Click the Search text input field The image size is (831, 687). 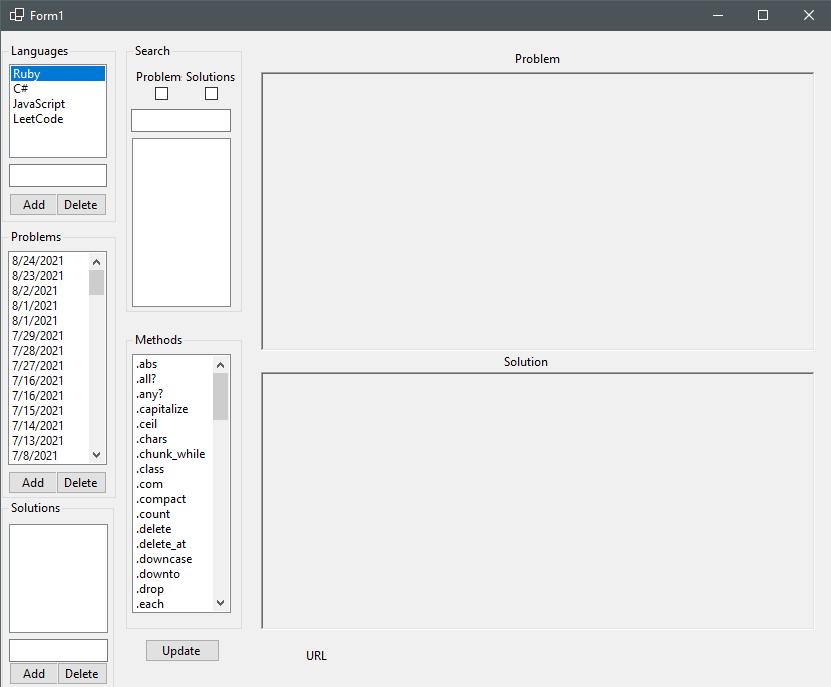pyautogui.click(x=181, y=121)
